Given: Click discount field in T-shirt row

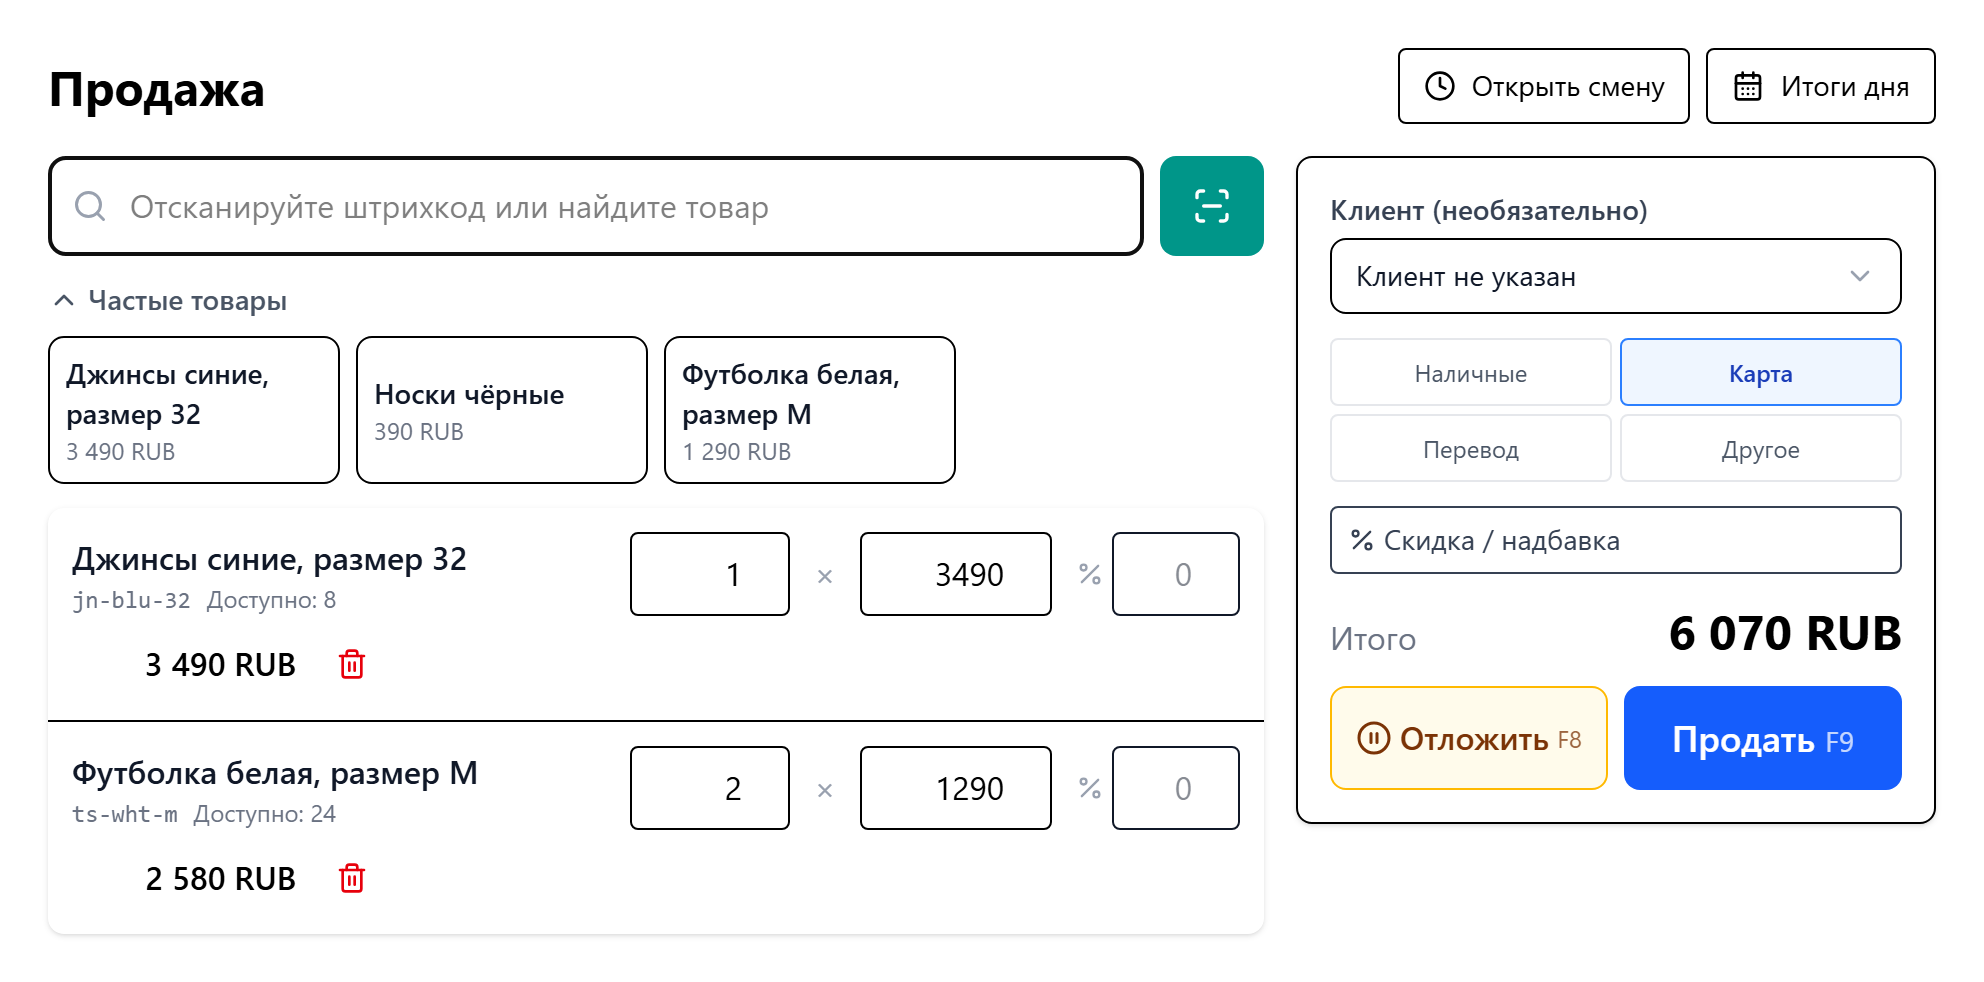Looking at the screenshot, I should pyautogui.click(x=1175, y=788).
